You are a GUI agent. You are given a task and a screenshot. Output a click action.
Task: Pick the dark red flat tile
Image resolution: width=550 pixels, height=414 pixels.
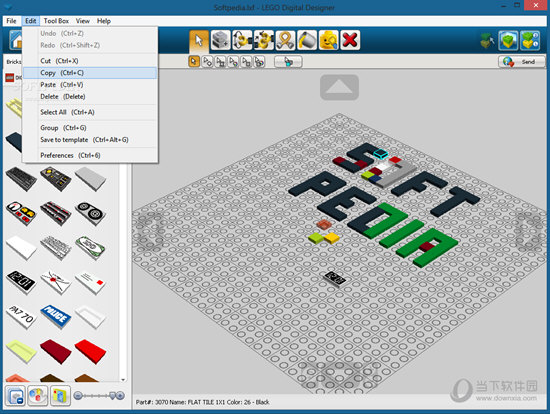(x=56, y=351)
